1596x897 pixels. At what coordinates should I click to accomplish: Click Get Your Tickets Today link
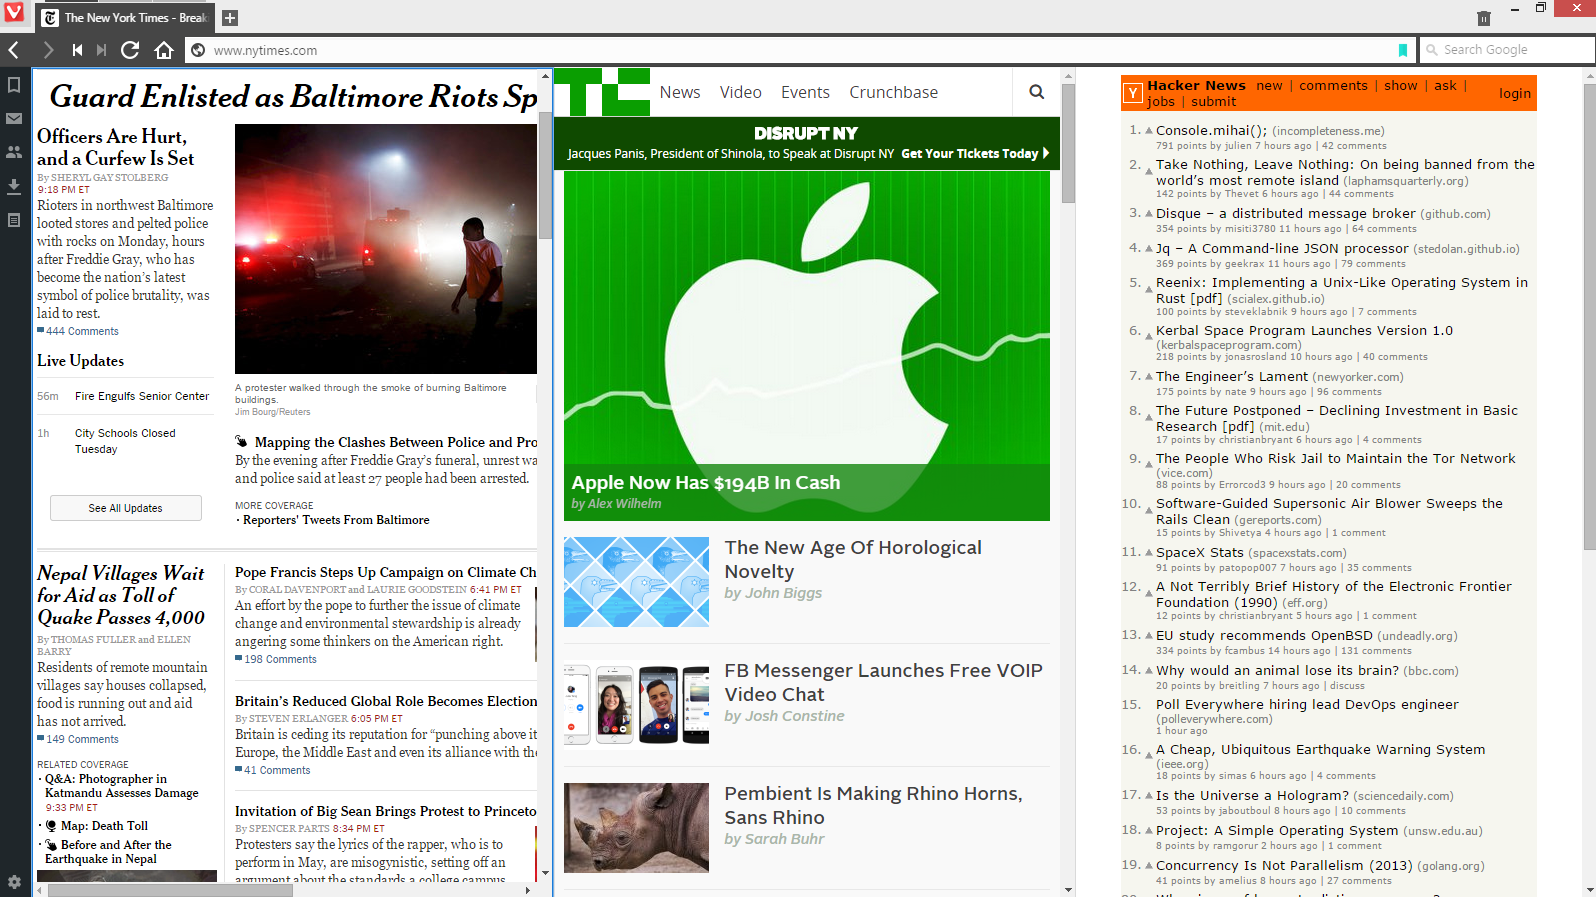975,154
